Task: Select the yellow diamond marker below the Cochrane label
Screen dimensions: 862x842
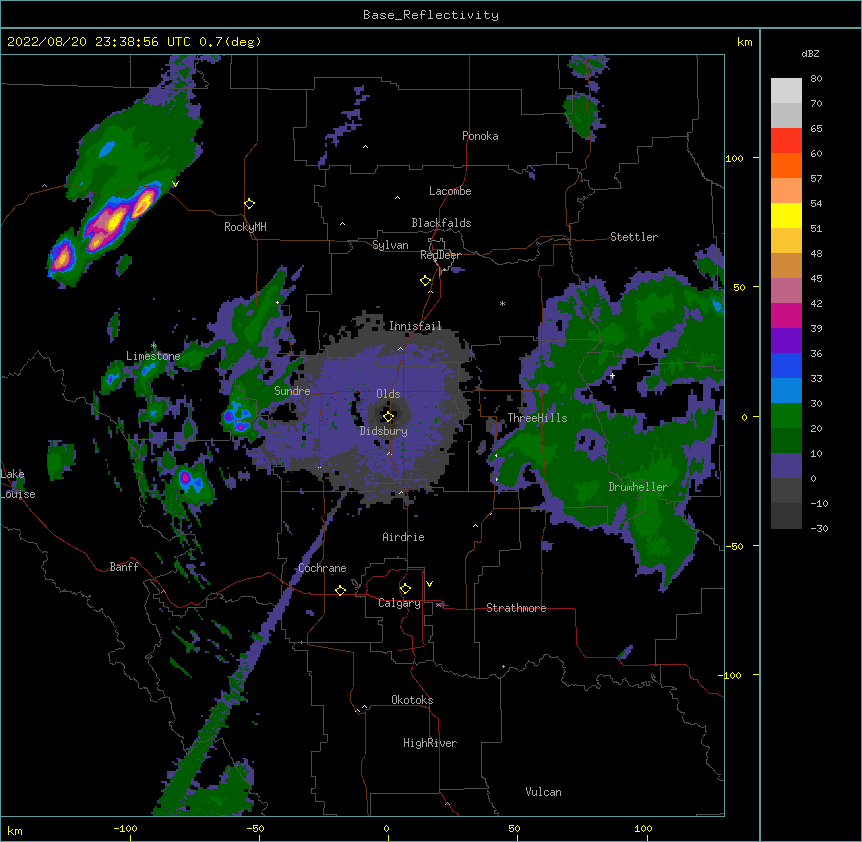Action: click(340, 590)
